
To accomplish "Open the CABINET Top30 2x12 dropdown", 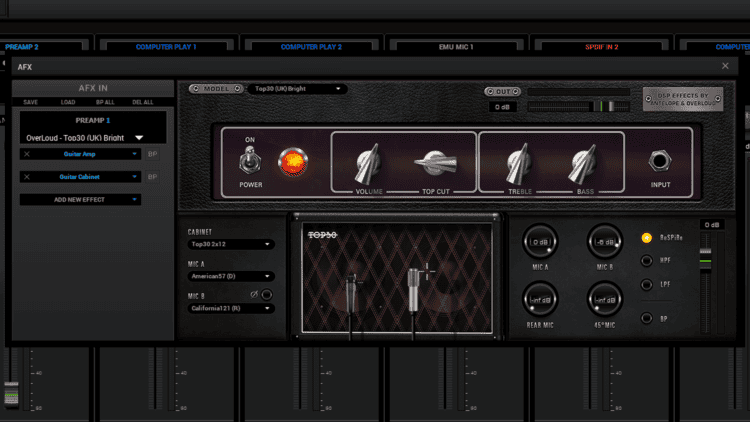I will 231,244.
